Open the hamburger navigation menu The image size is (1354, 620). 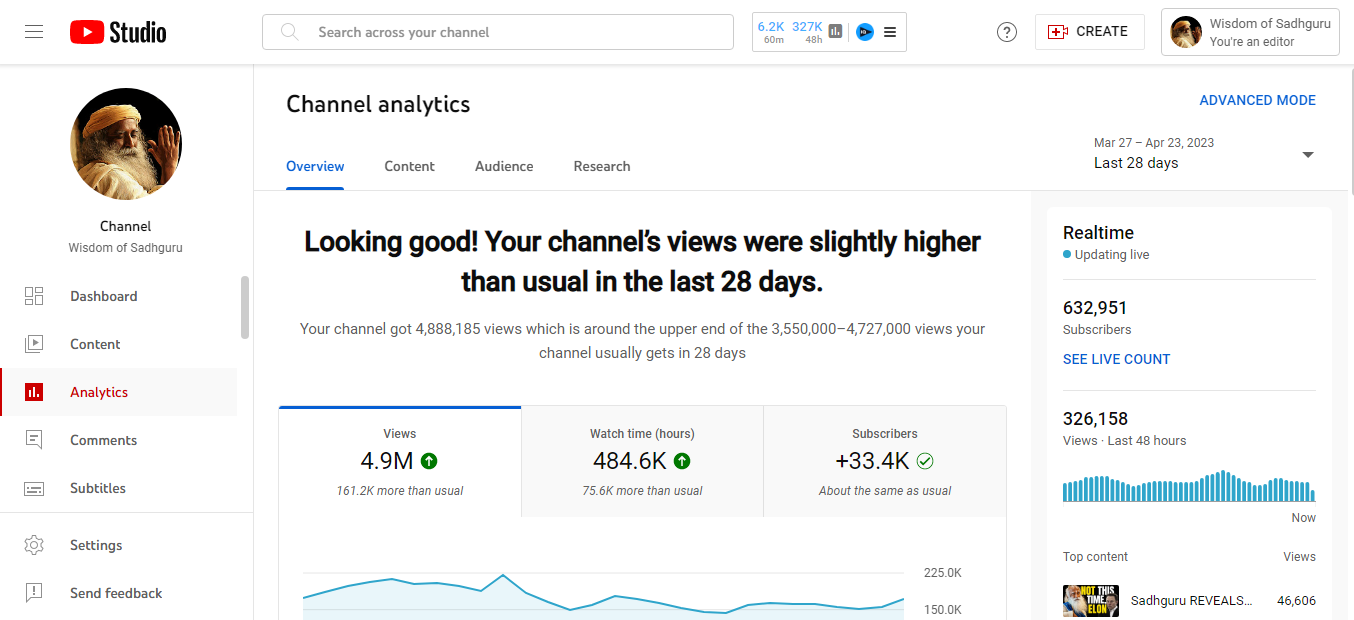tap(34, 32)
